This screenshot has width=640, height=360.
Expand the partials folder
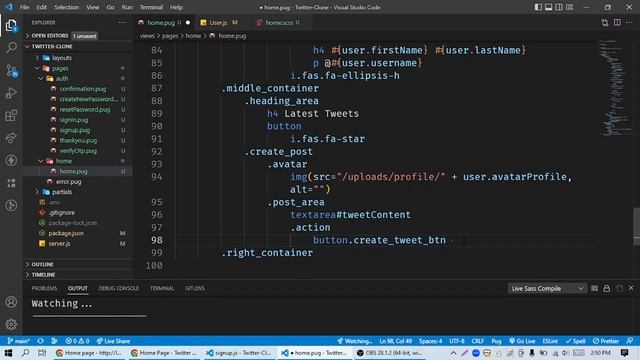coord(61,192)
